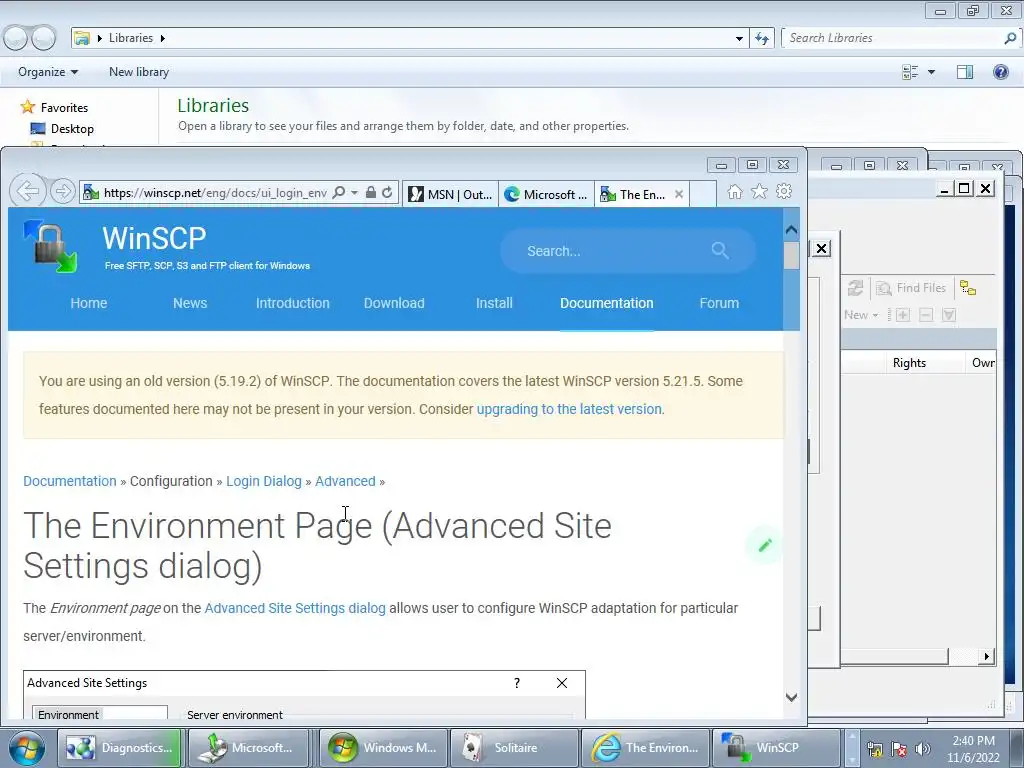Open the New dropdown in WinSCP window
1024x768 pixels.
[x=861, y=315]
